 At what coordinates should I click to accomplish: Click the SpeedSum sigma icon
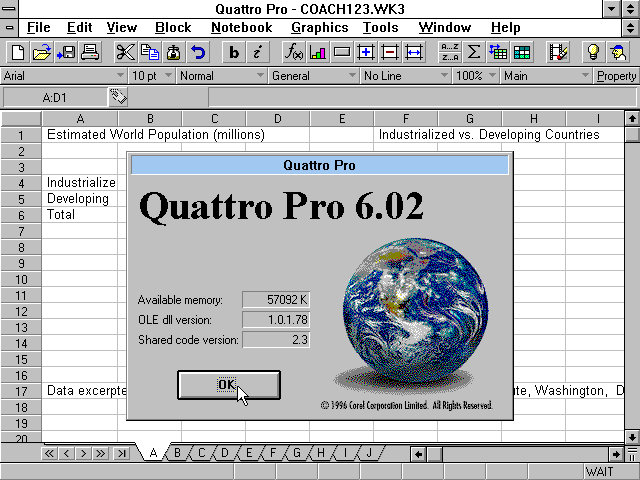point(474,53)
